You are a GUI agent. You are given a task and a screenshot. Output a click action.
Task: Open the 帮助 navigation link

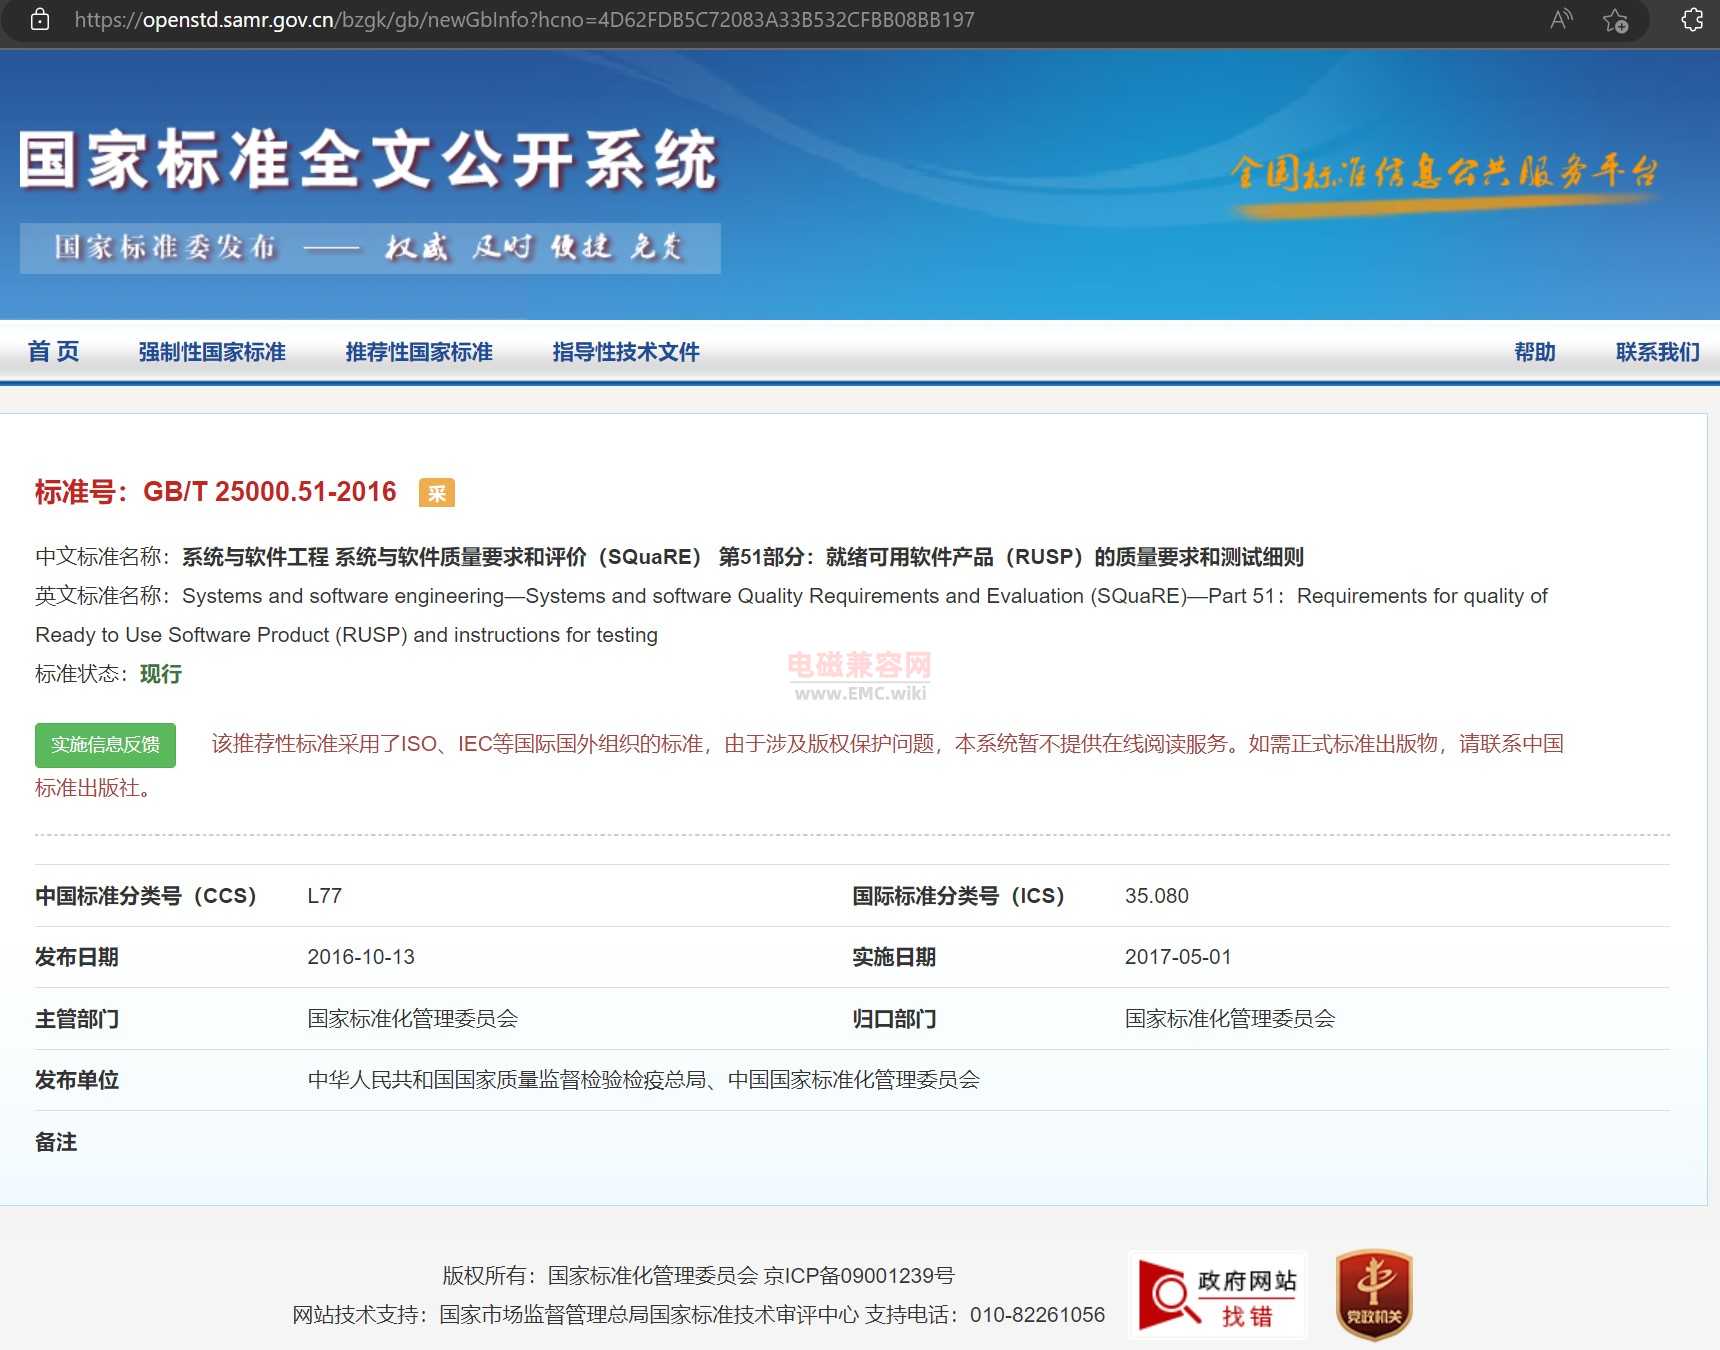click(1535, 352)
